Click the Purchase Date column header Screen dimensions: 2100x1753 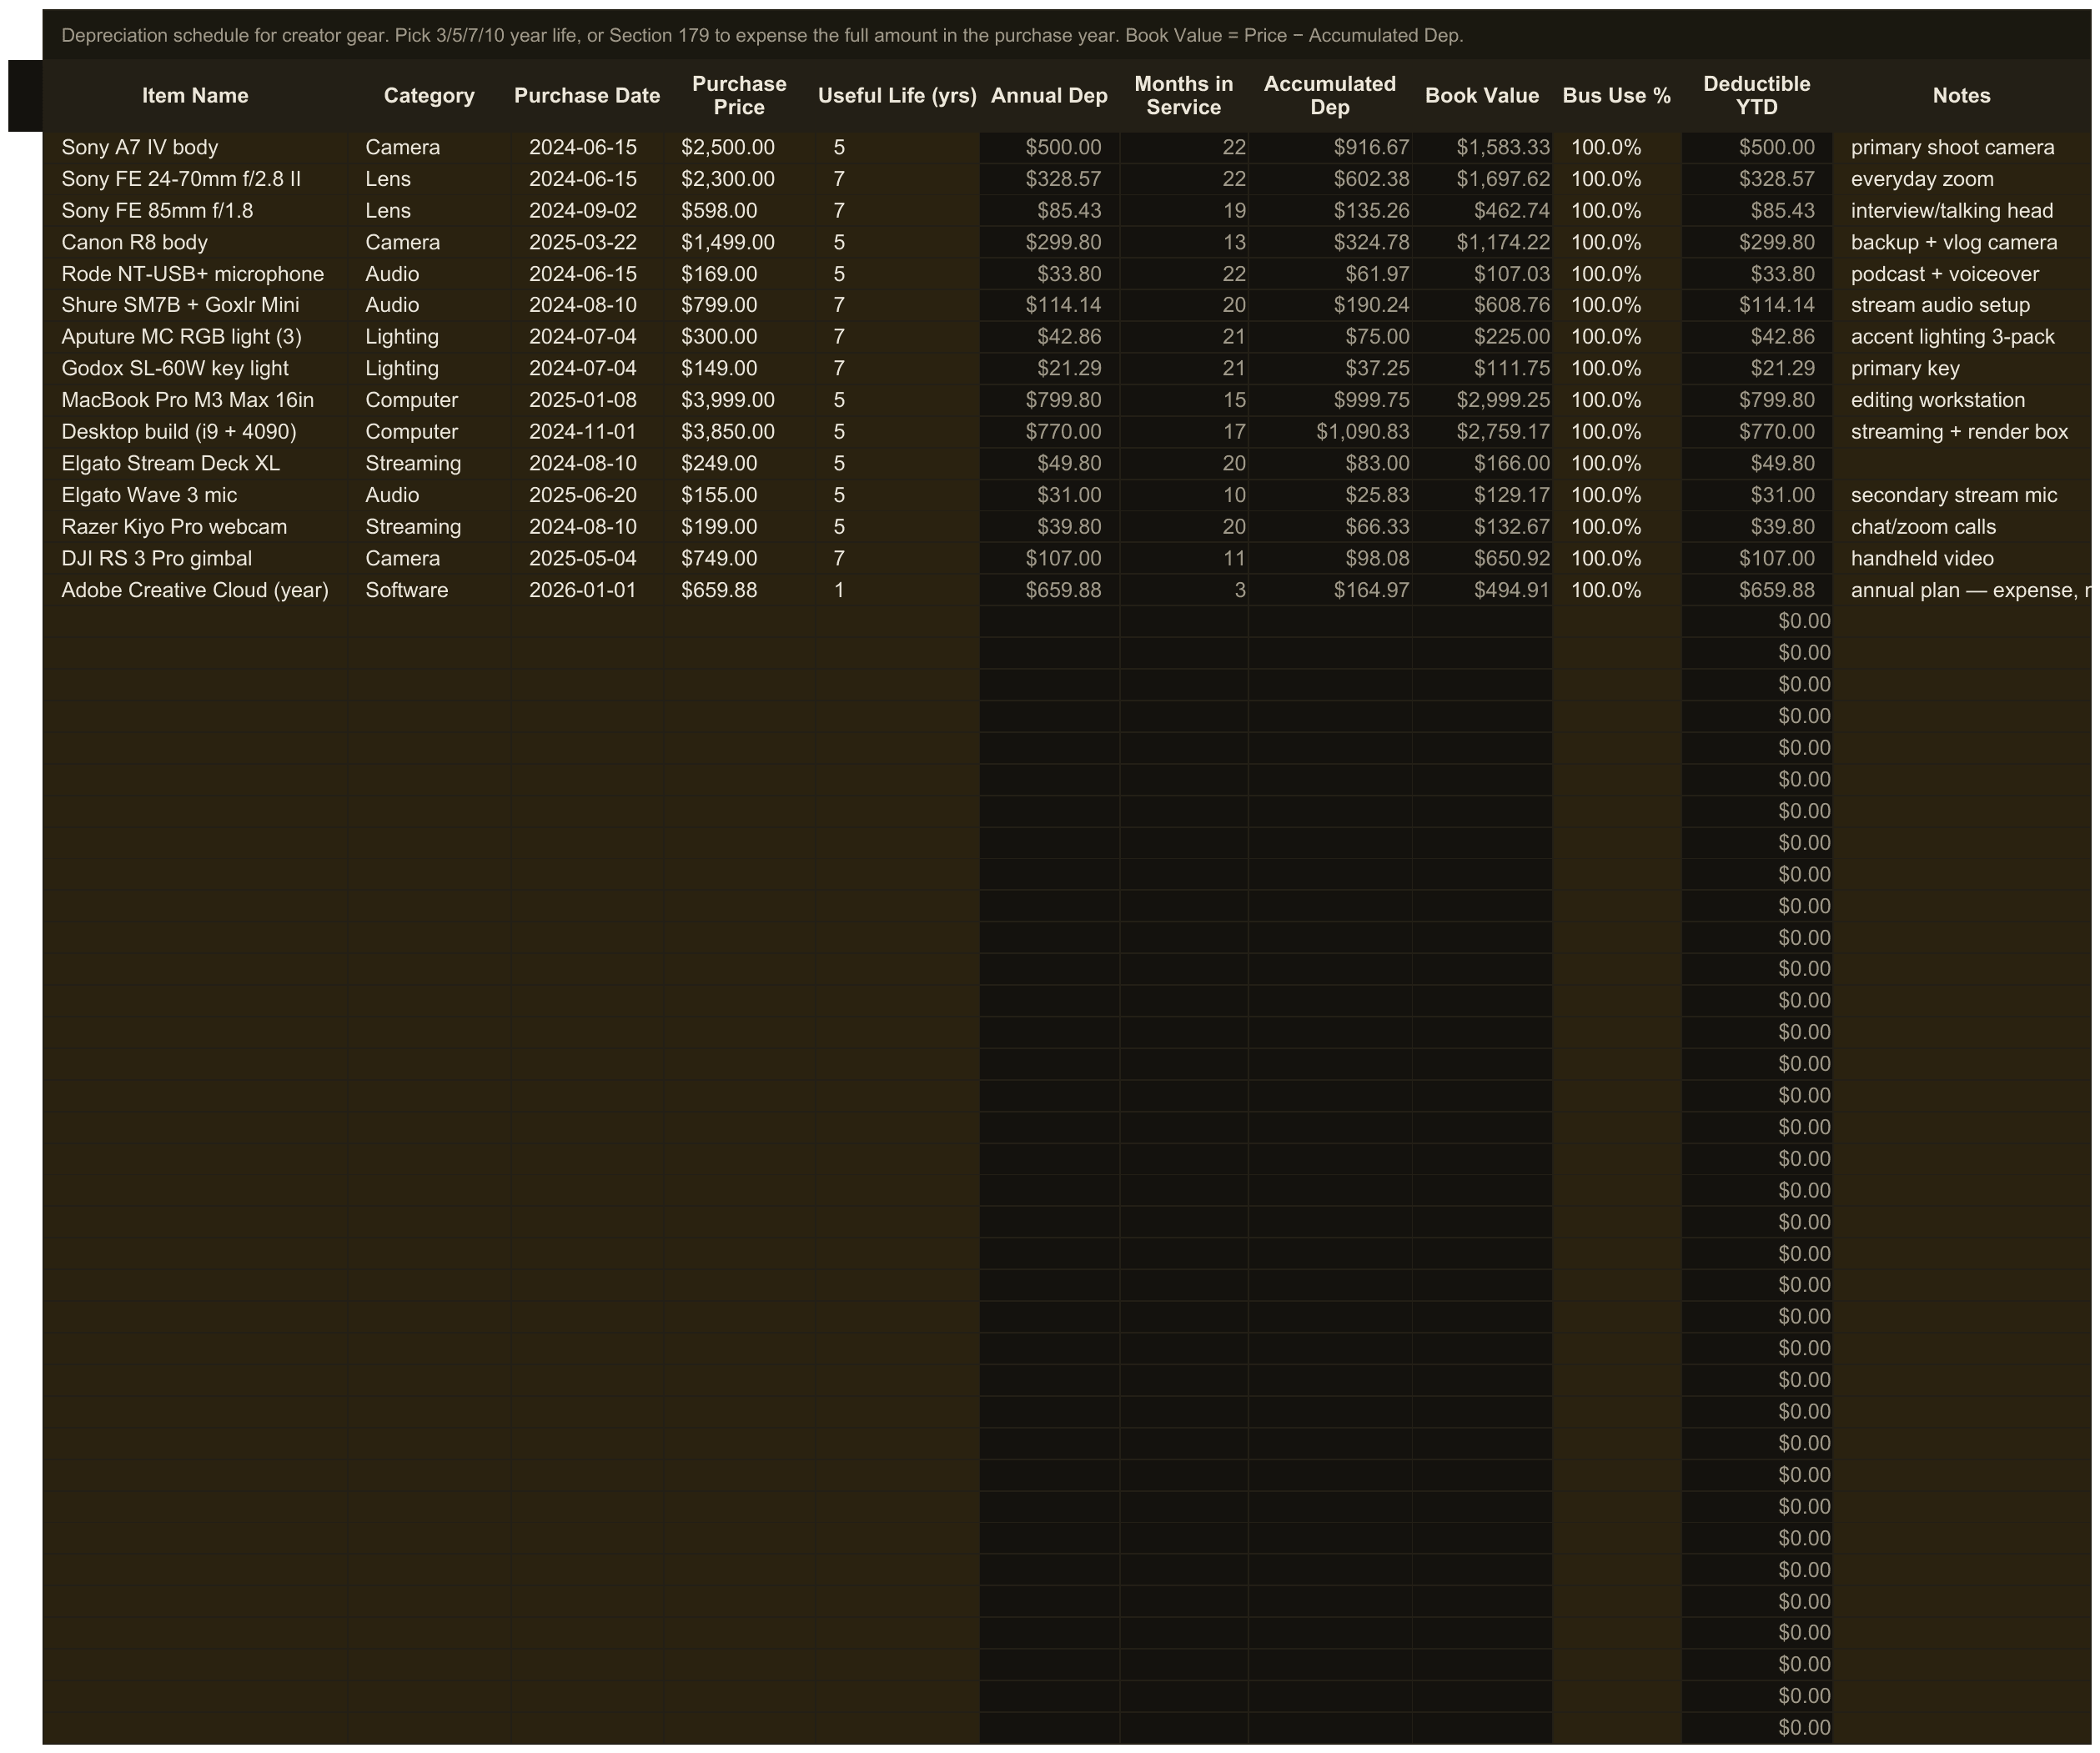point(587,96)
